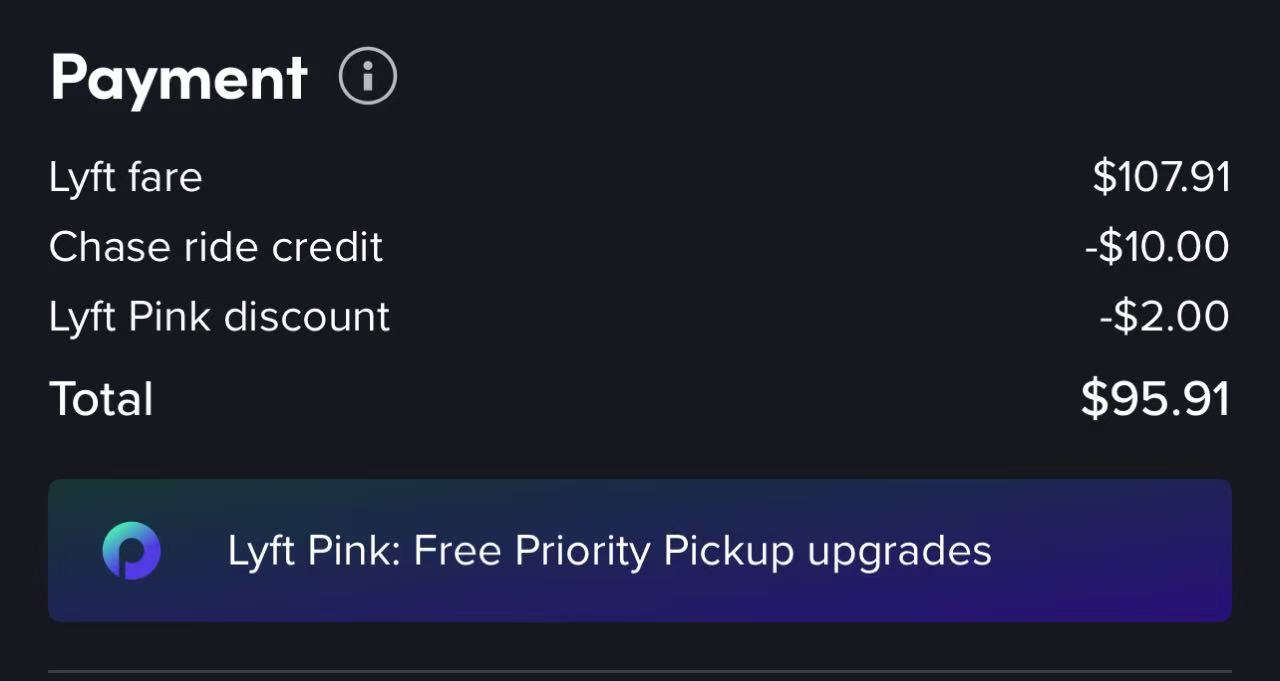Select the Chase ride credit row label

[216, 247]
